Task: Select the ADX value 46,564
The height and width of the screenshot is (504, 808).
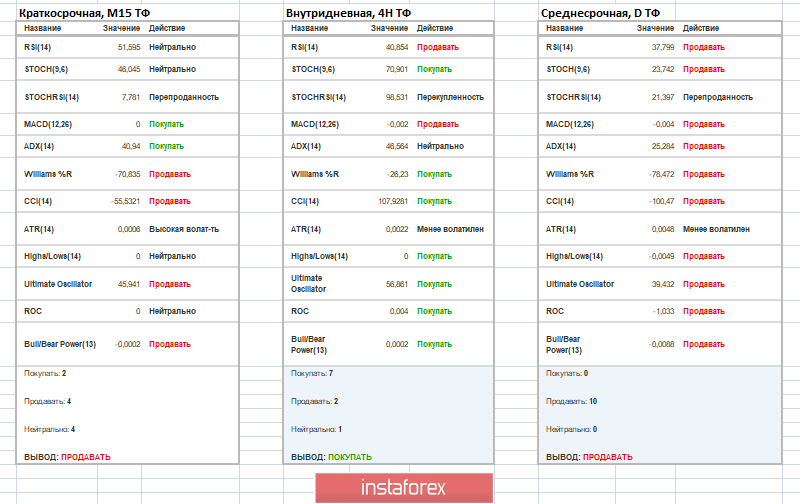Action: click(397, 146)
